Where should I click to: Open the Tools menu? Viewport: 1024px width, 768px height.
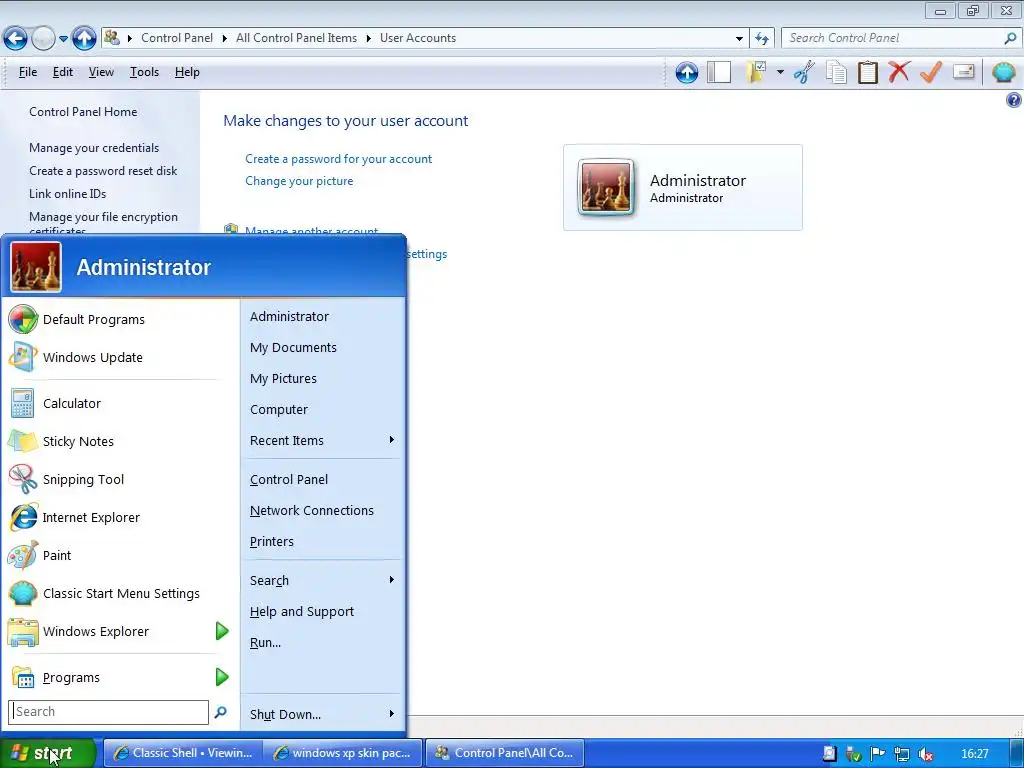pyautogui.click(x=144, y=72)
